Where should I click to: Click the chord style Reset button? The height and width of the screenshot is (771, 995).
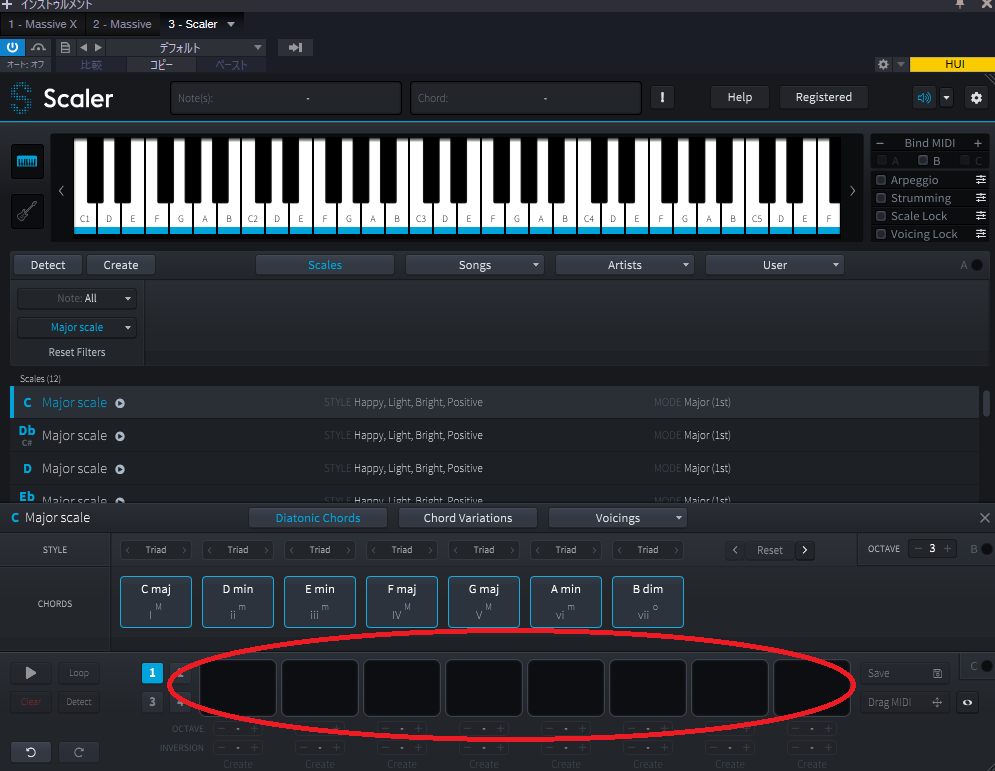click(x=770, y=550)
